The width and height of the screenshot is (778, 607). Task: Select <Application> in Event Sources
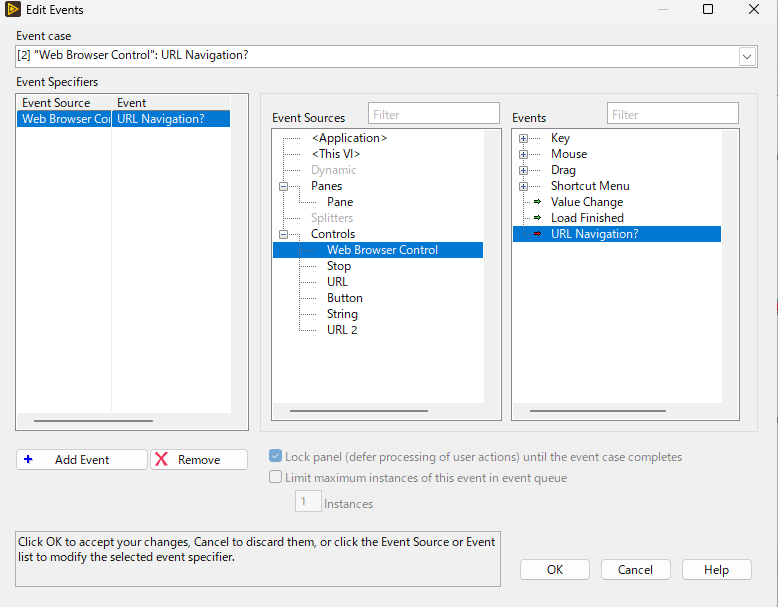349,138
